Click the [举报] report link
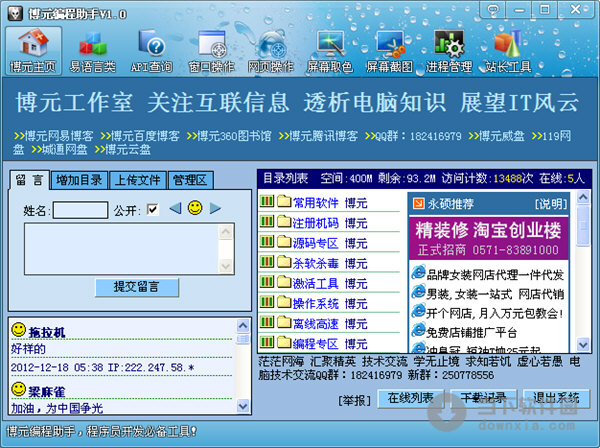Screen dimensions: 600x448 click(x=354, y=401)
